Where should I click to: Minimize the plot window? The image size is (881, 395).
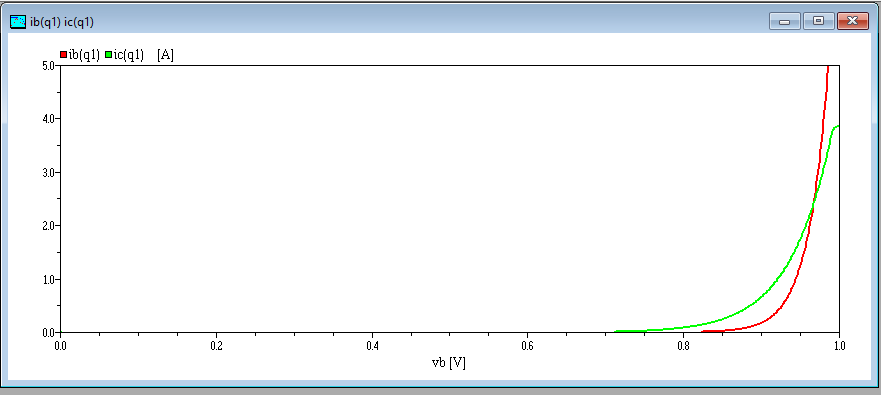coord(785,21)
